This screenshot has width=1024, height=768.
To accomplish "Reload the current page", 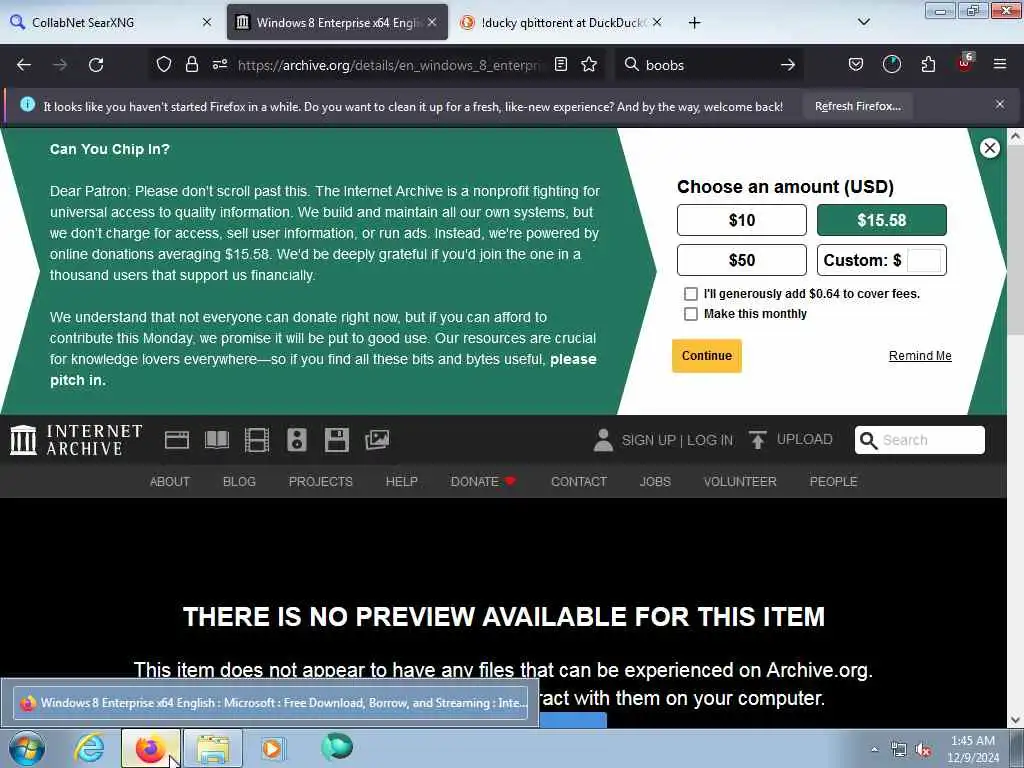I will pyautogui.click(x=96, y=65).
